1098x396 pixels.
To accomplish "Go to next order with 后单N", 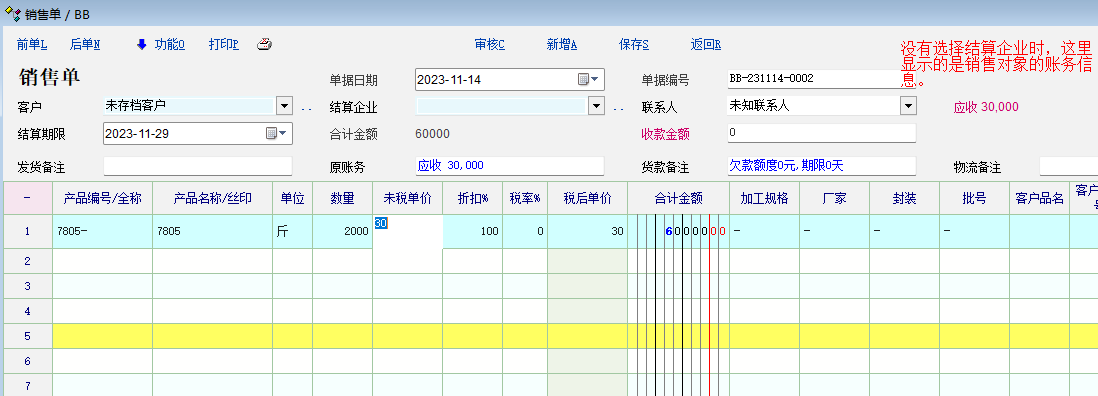I will click(x=85, y=44).
